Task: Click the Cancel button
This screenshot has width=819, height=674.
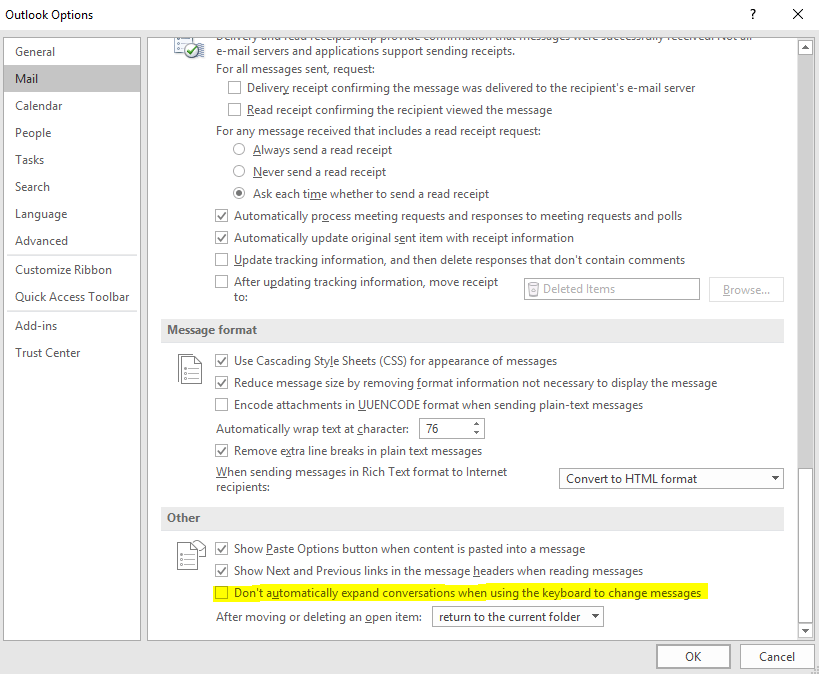Action: (777, 657)
